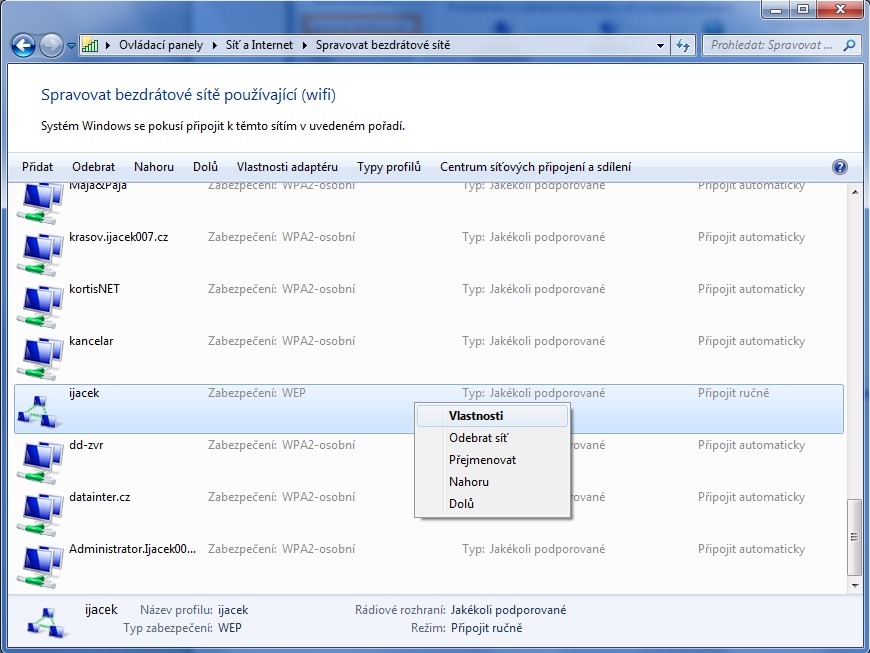
Task: Open Vlastnosti adaptéru from the toolbar
Action: click(x=287, y=167)
